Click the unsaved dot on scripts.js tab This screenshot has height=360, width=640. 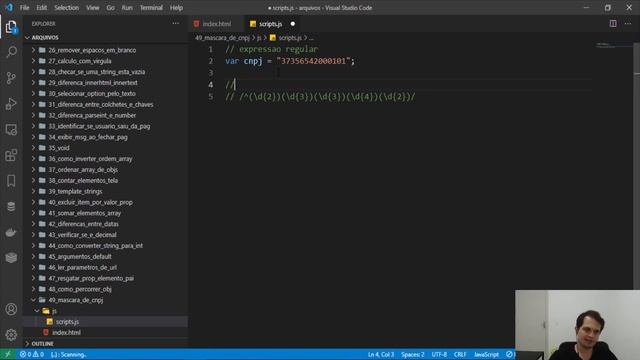[x=292, y=24]
